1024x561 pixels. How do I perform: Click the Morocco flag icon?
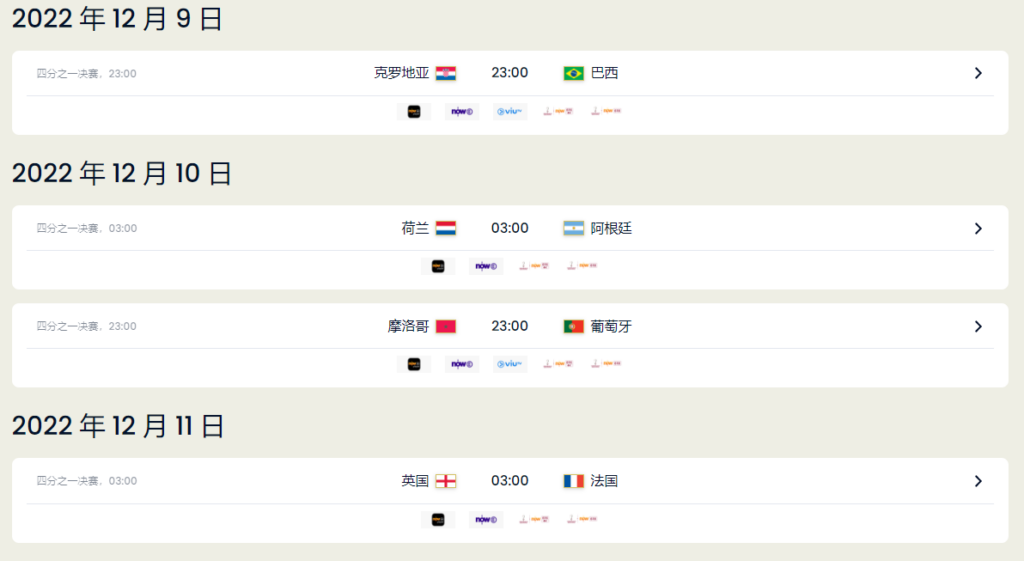(446, 326)
